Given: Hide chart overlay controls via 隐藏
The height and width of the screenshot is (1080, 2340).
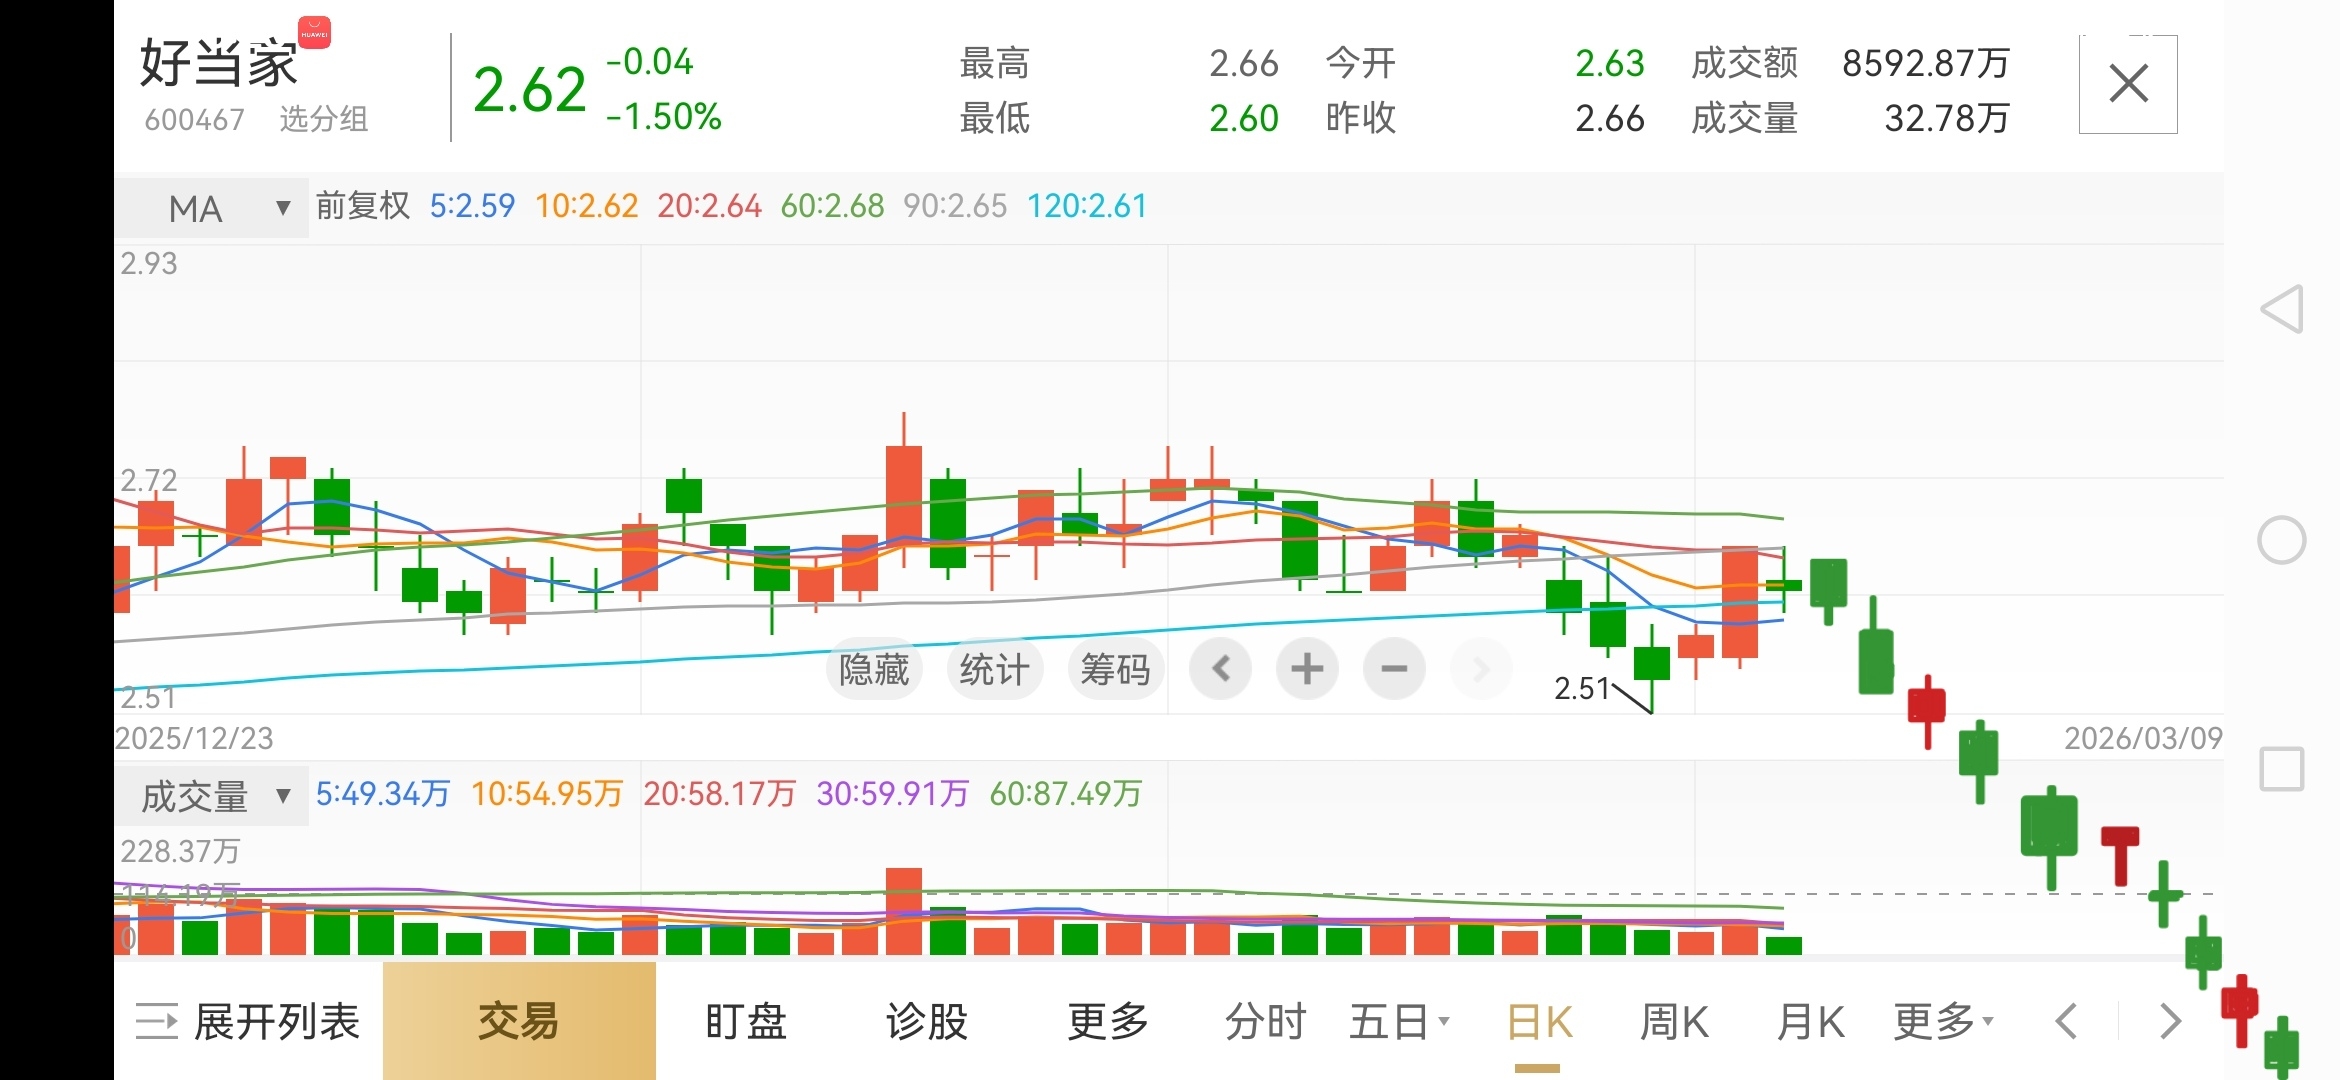Looking at the screenshot, I should click(x=874, y=669).
